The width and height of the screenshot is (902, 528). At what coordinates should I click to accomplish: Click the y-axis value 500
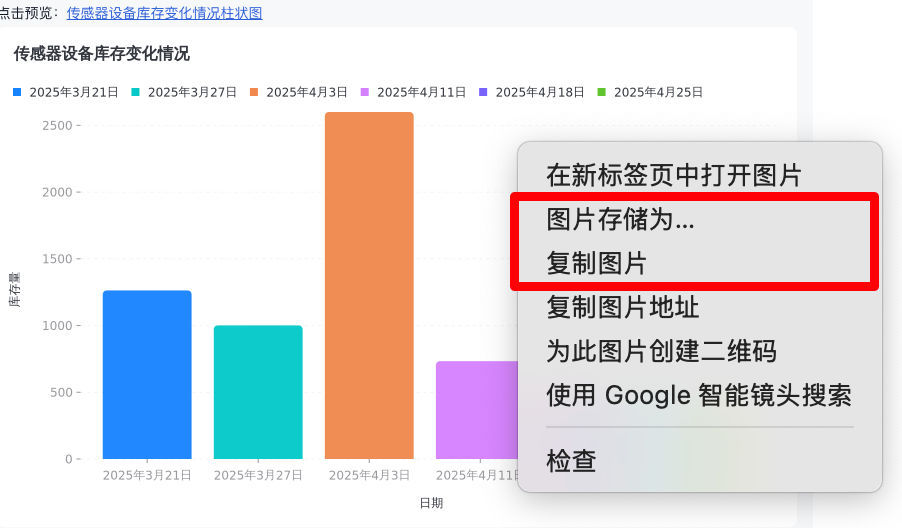pyautogui.click(x=62, y=392)
